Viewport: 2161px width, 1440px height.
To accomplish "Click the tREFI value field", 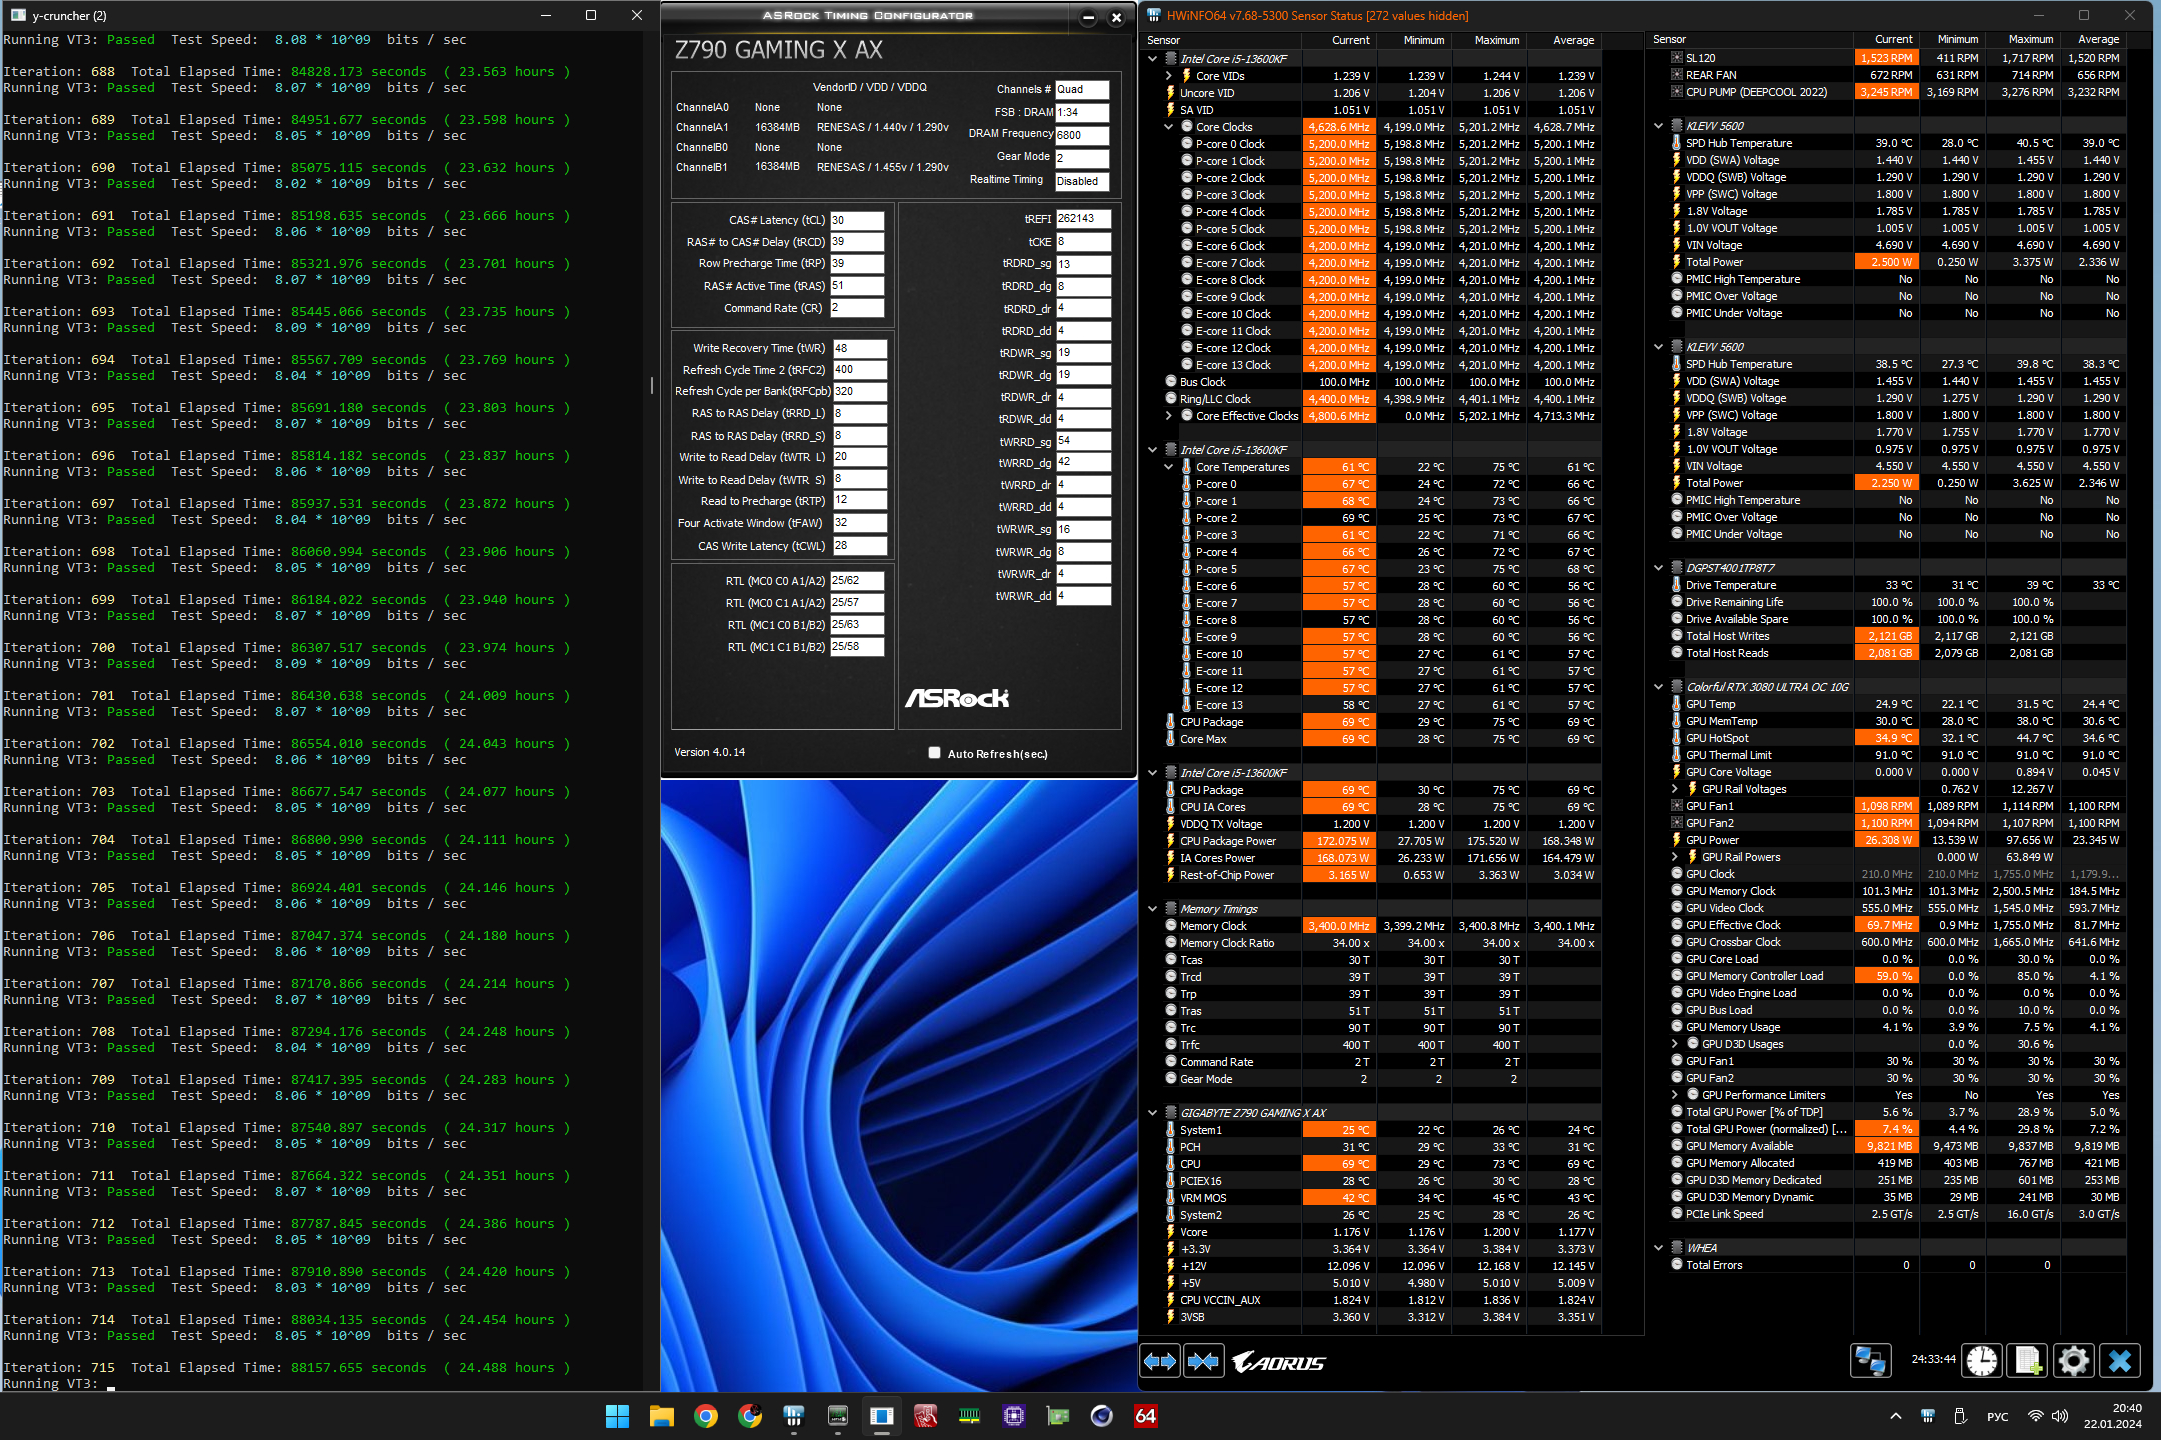I will (1082, 218).
